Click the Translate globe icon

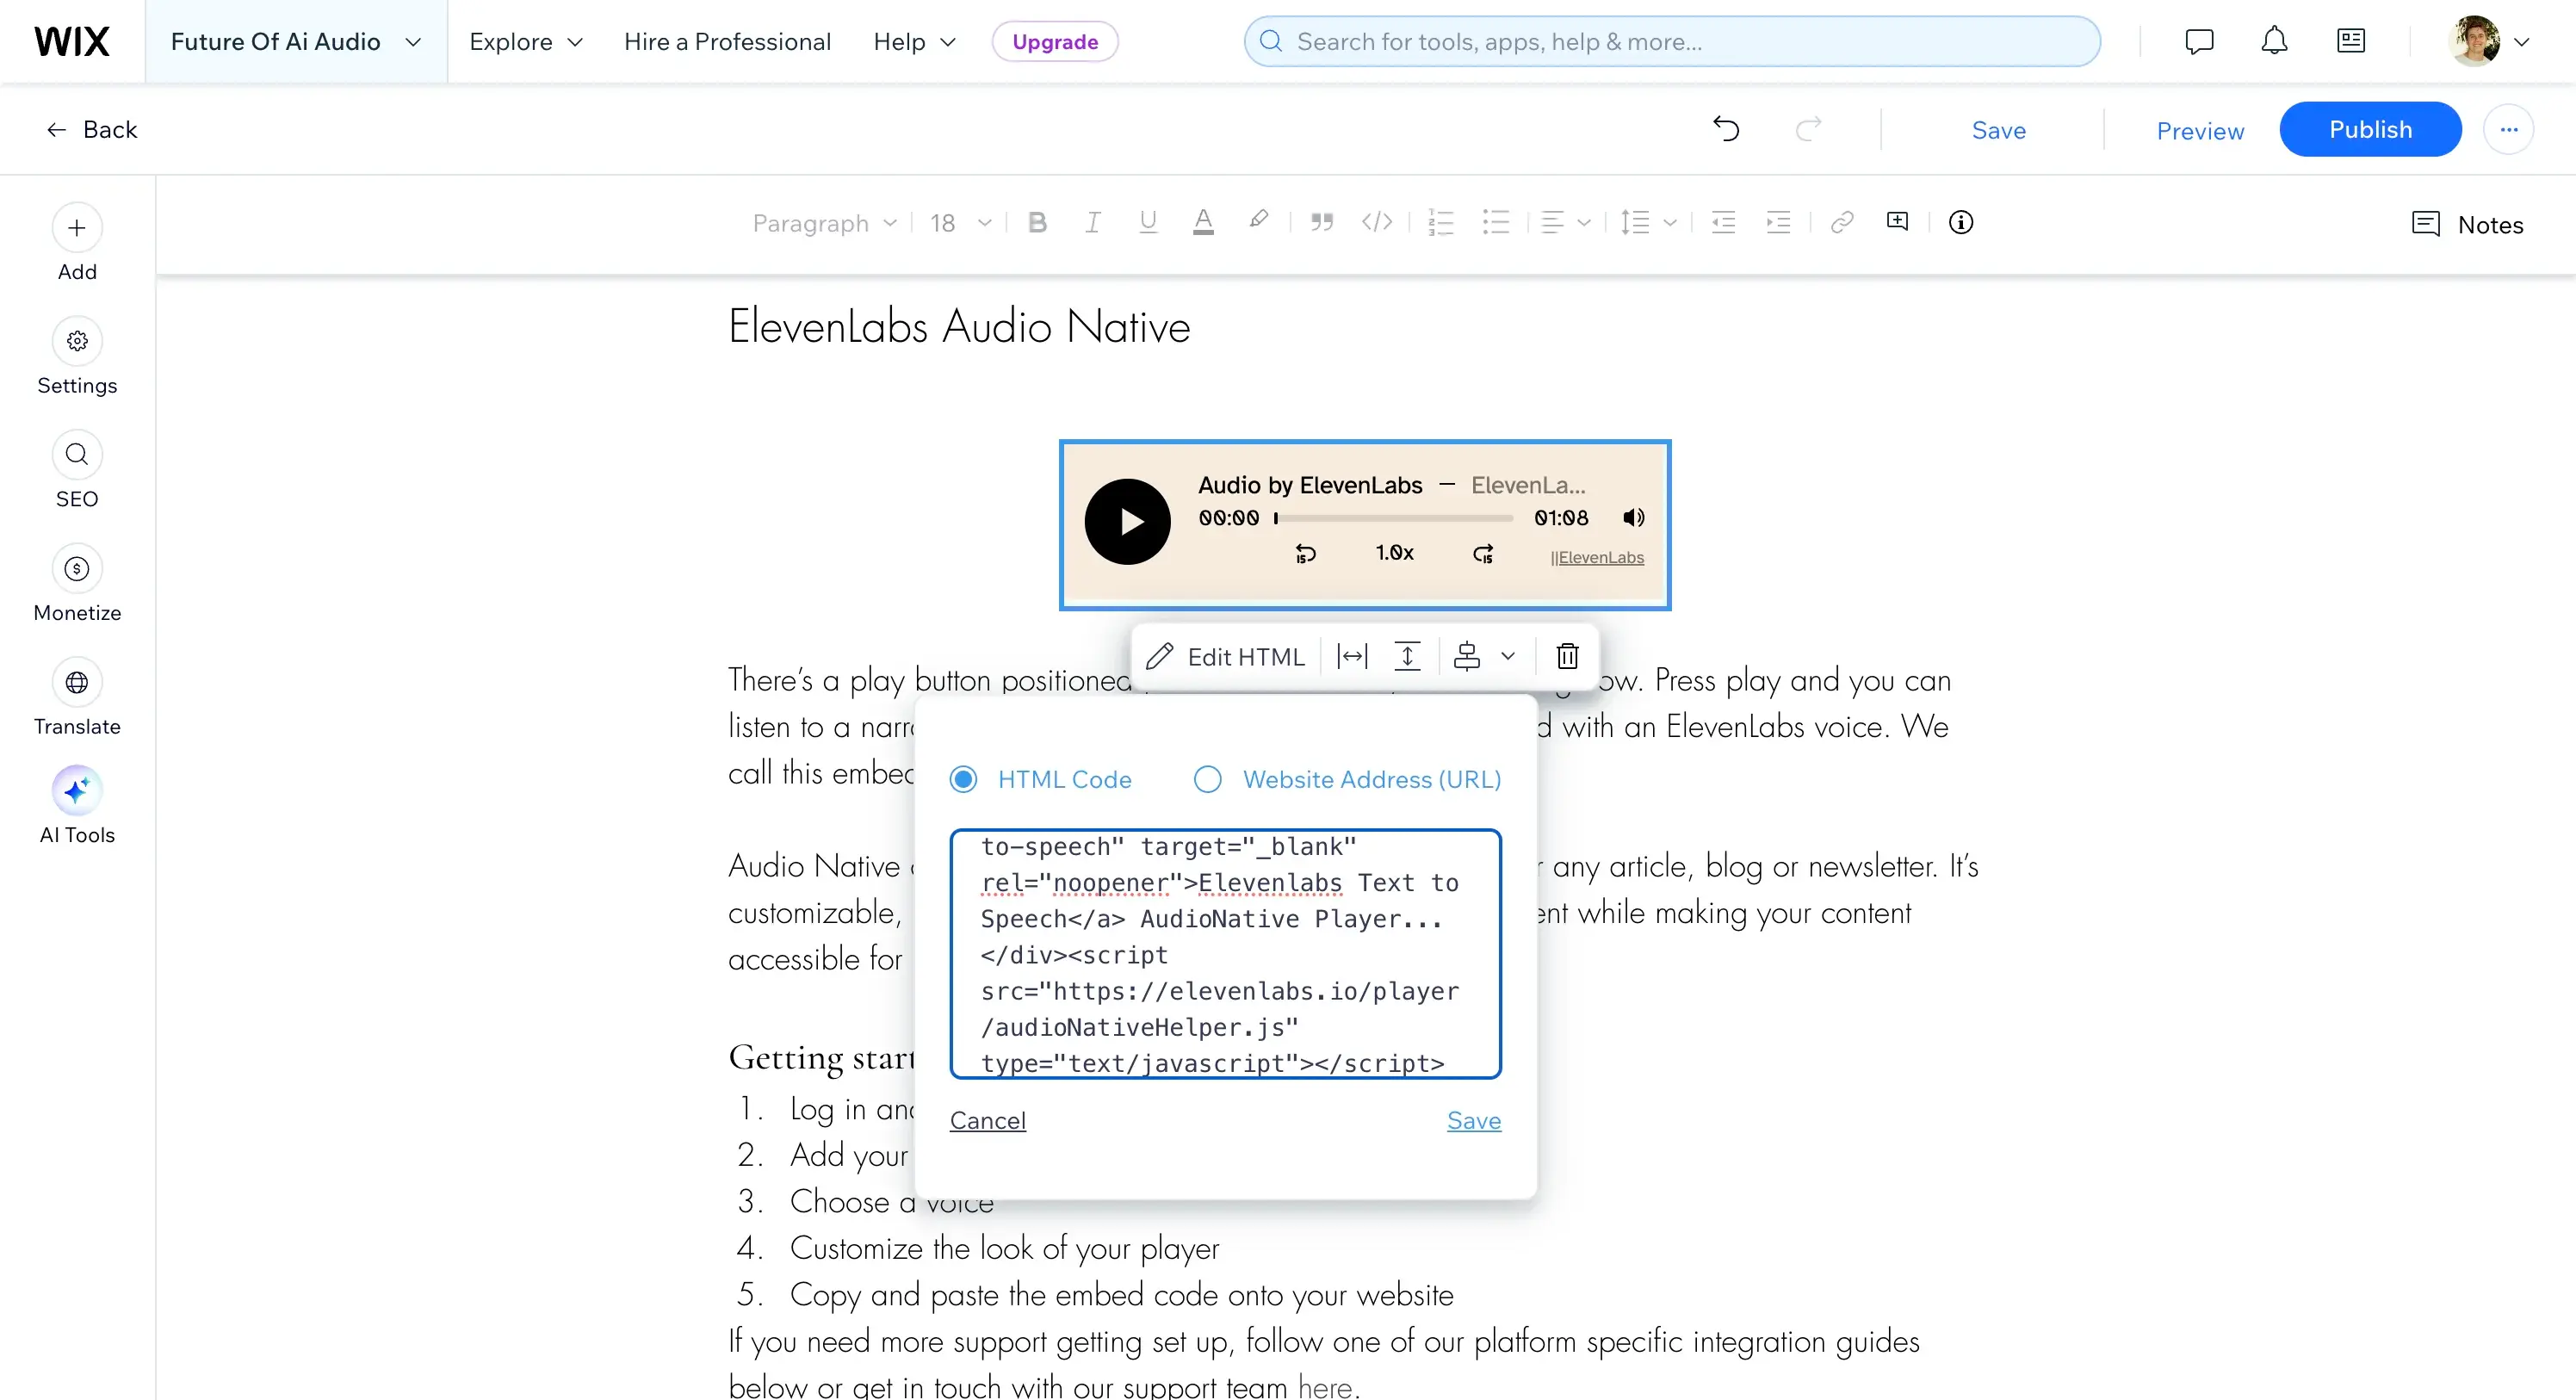click(77, 683)
